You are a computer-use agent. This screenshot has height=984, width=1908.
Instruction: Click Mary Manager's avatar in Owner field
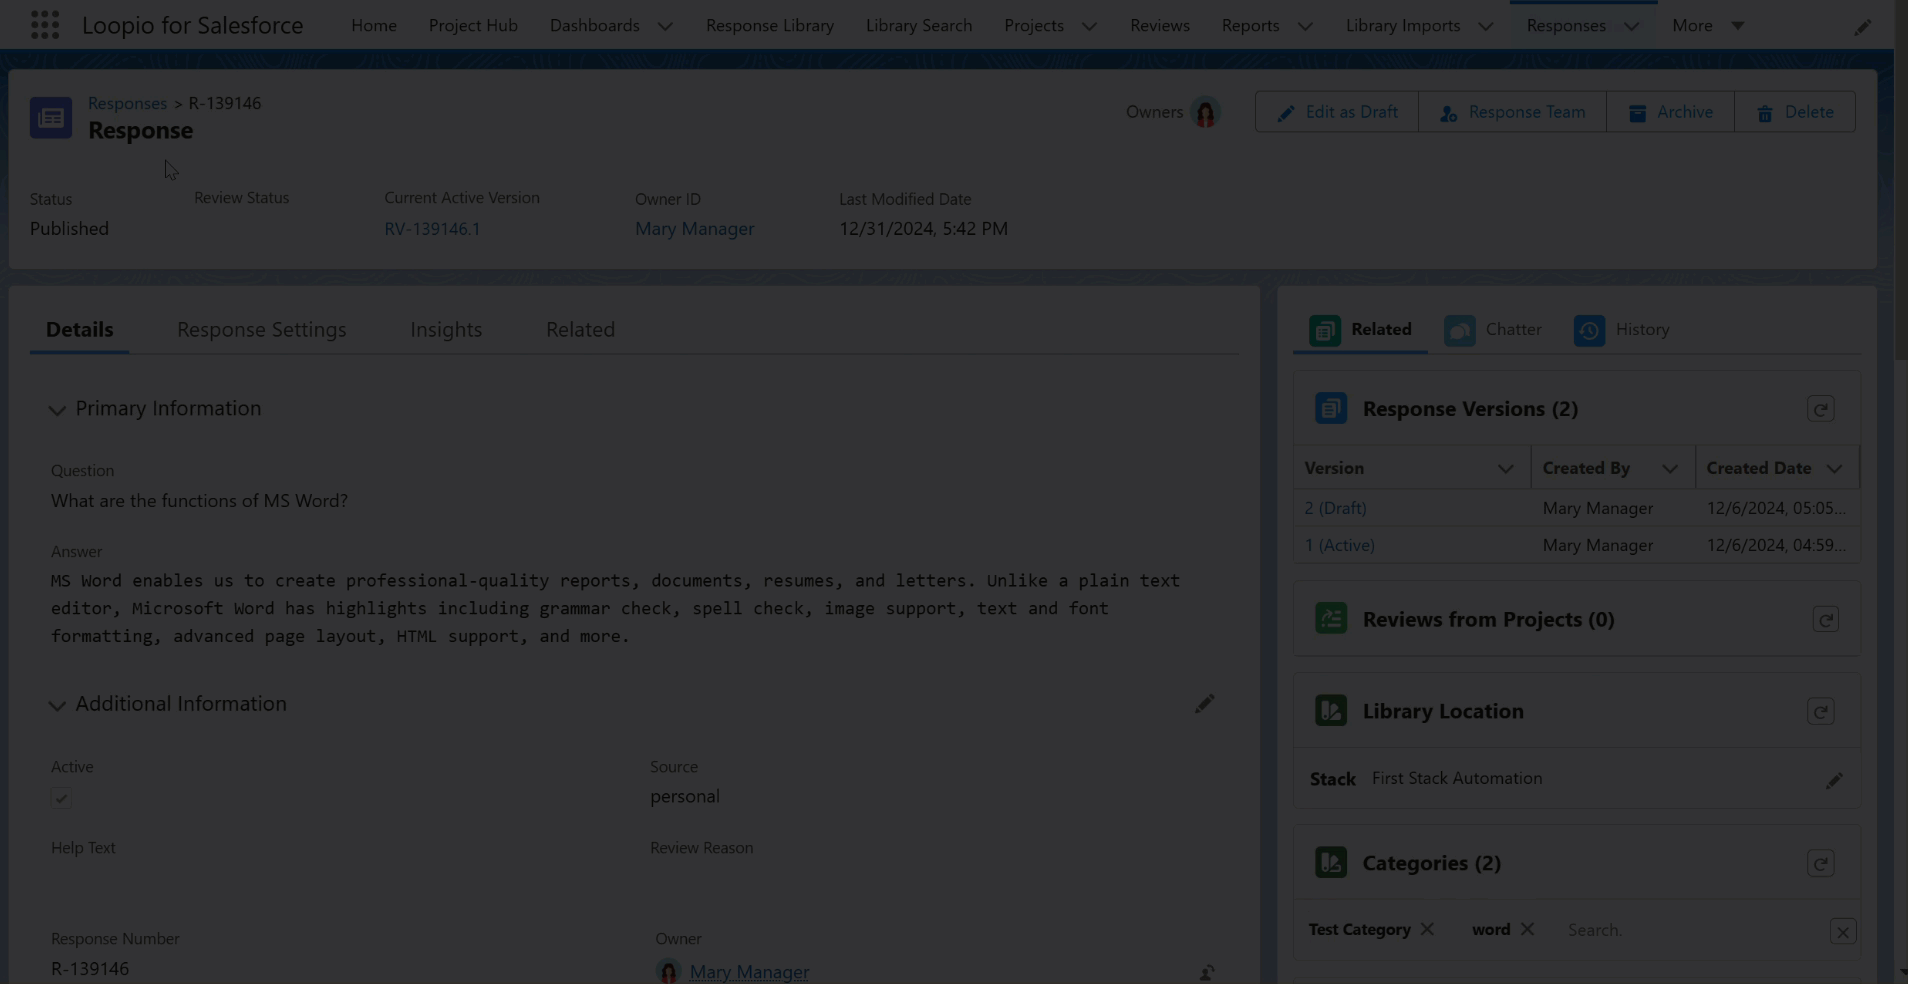668,972
